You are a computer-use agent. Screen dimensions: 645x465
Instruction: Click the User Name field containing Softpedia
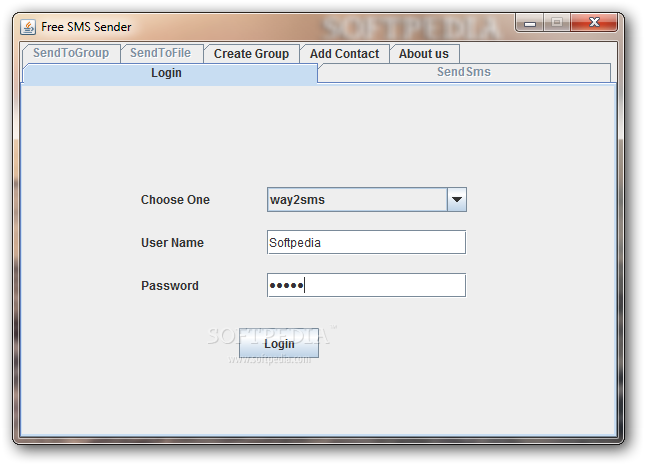(366, 242)
